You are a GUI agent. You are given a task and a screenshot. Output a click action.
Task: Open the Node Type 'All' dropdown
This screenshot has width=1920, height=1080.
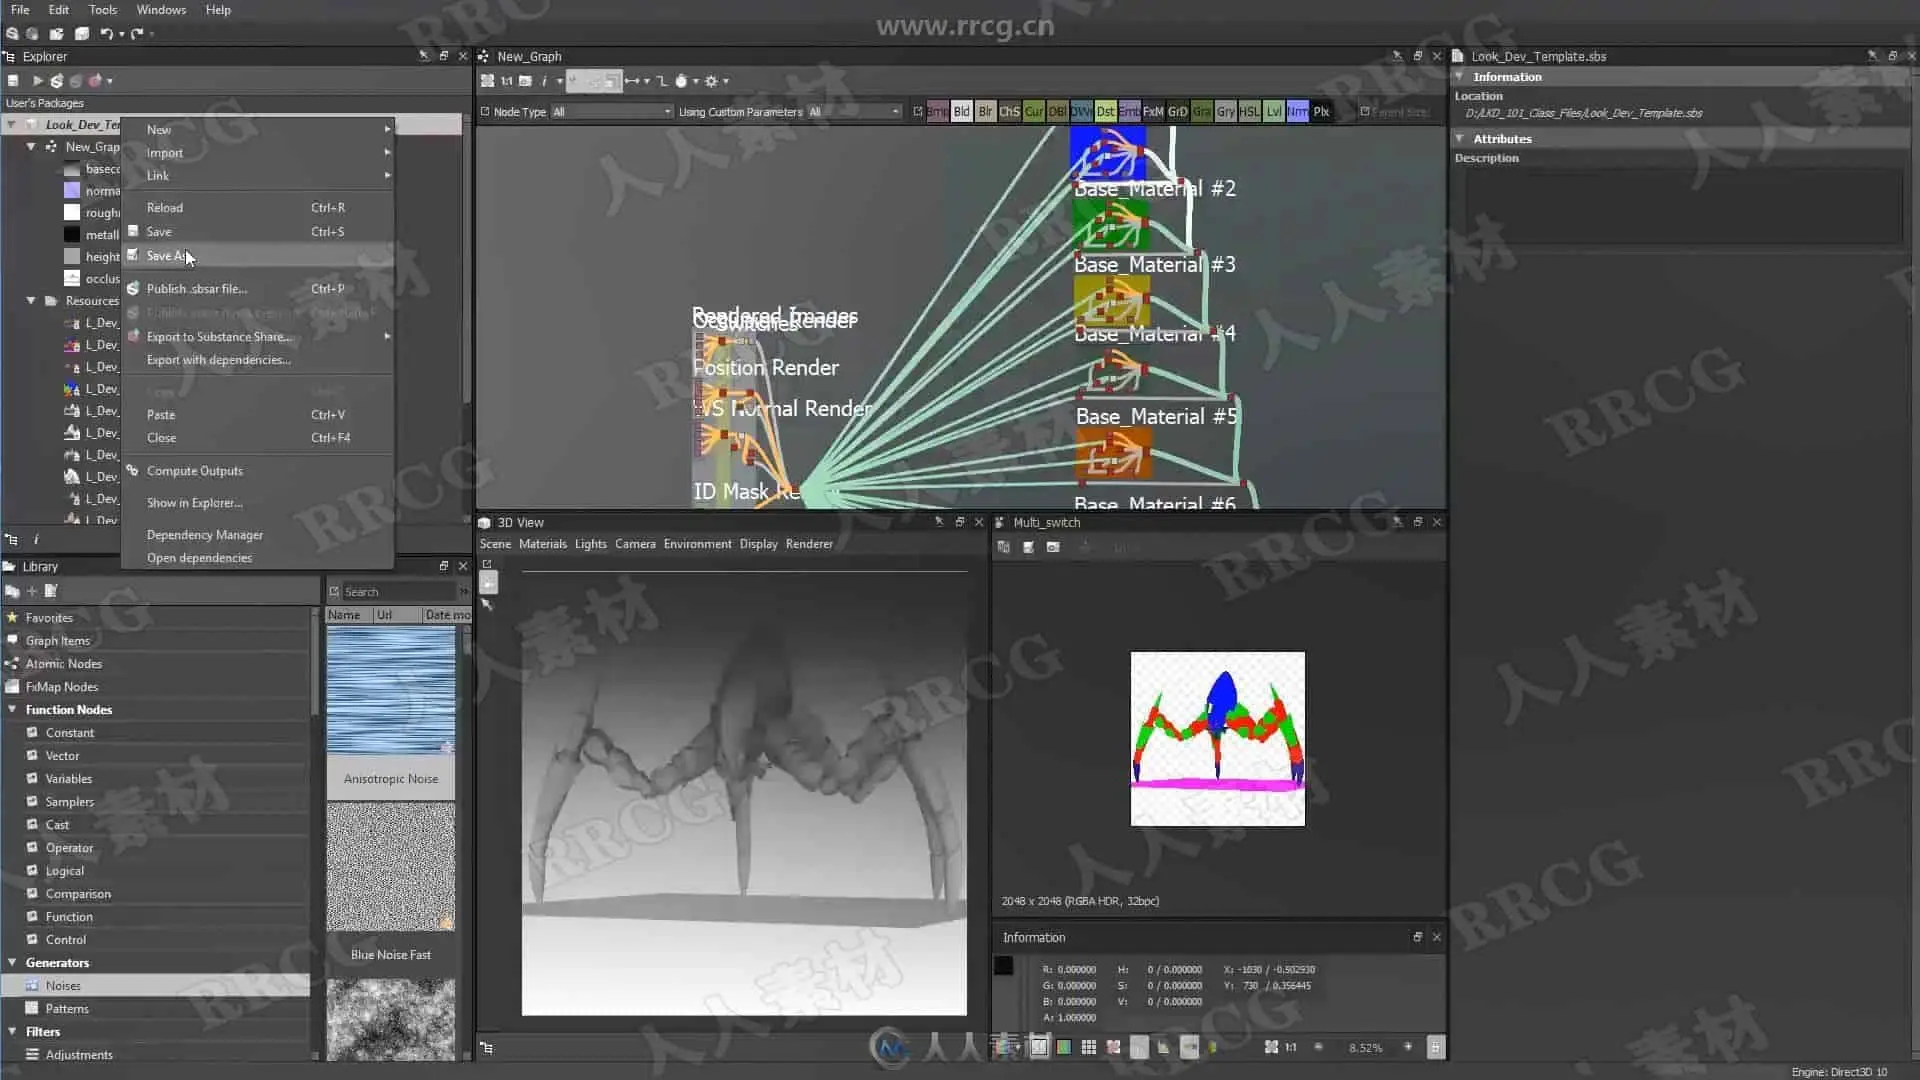click(x=612, y=112)
